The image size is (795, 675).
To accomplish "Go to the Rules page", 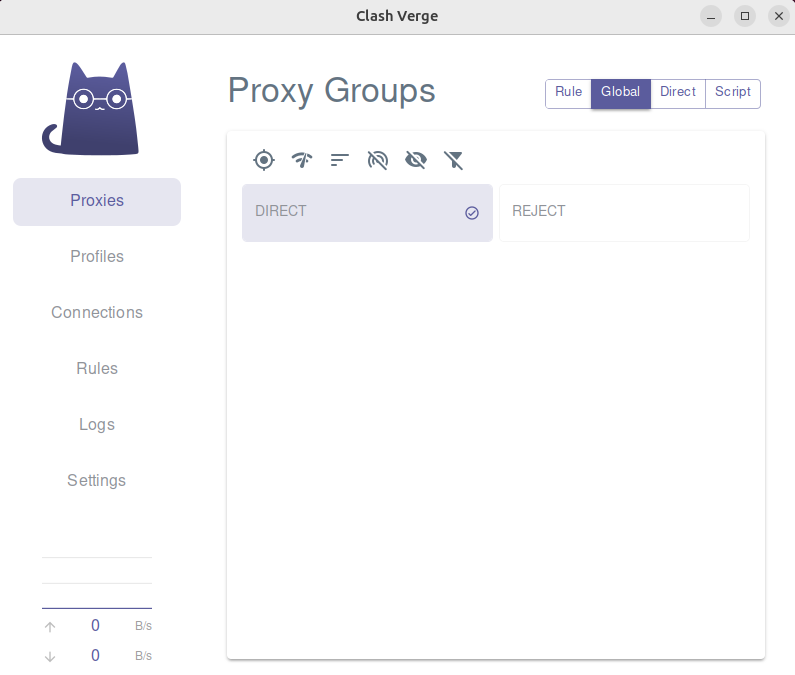I will click(x=97, y=369).
